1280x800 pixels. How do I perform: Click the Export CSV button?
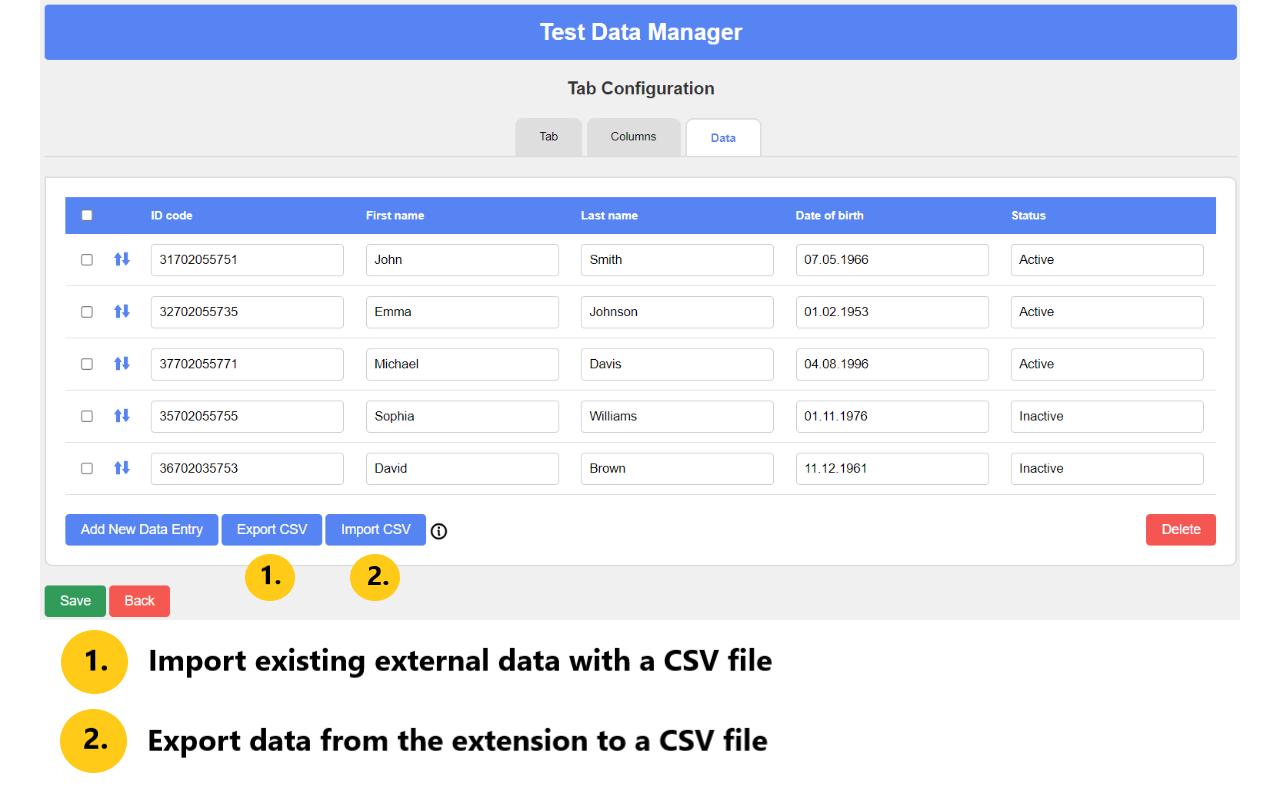point(271,529)
